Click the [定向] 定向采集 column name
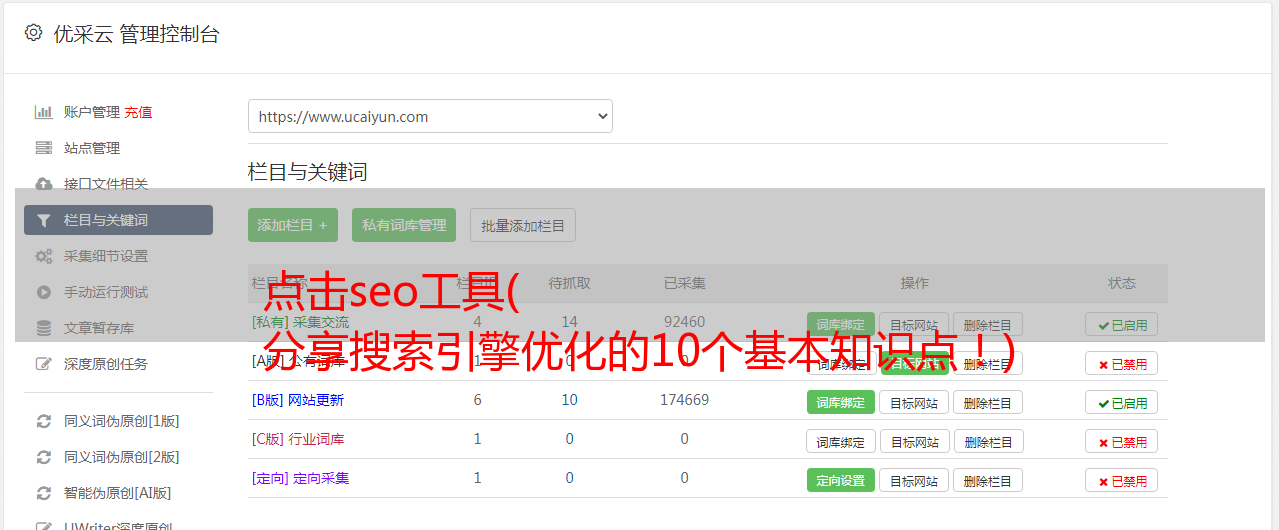This screenshot has height=530, width=1279. [300, 478]
